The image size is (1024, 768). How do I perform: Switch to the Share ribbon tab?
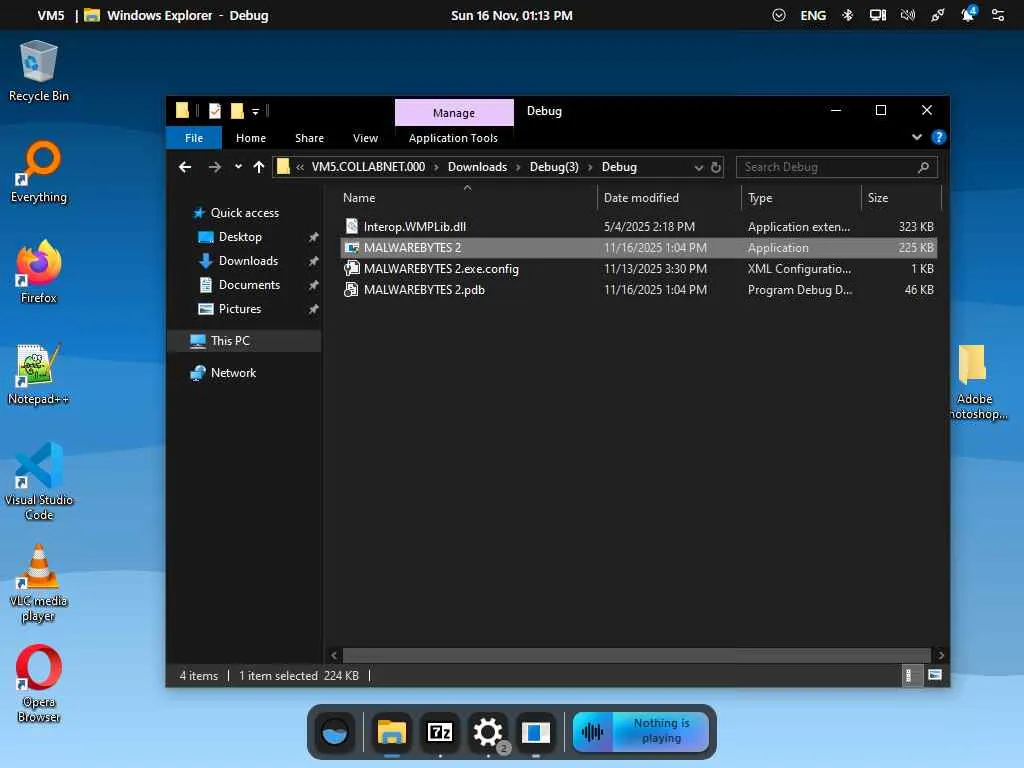point(309,138)
